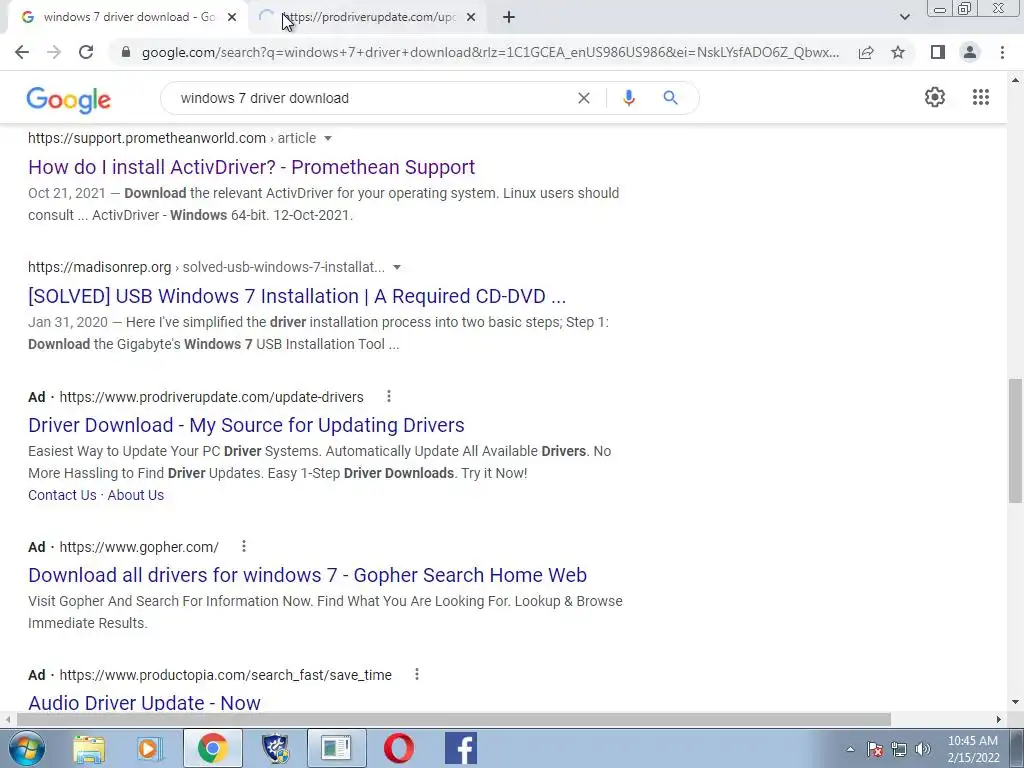1024x768 pixels.
Task: Open ad options for productopia.com
Action: coord(417,674)
